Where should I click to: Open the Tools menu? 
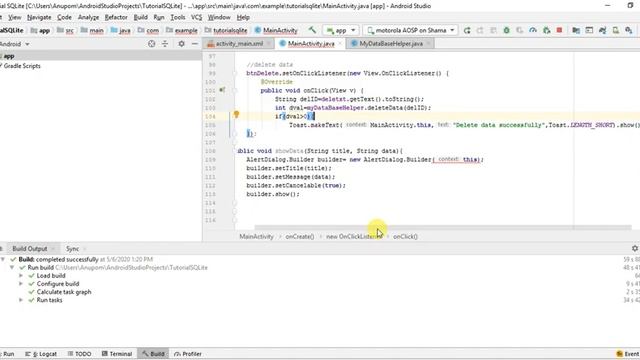(178, 17)
